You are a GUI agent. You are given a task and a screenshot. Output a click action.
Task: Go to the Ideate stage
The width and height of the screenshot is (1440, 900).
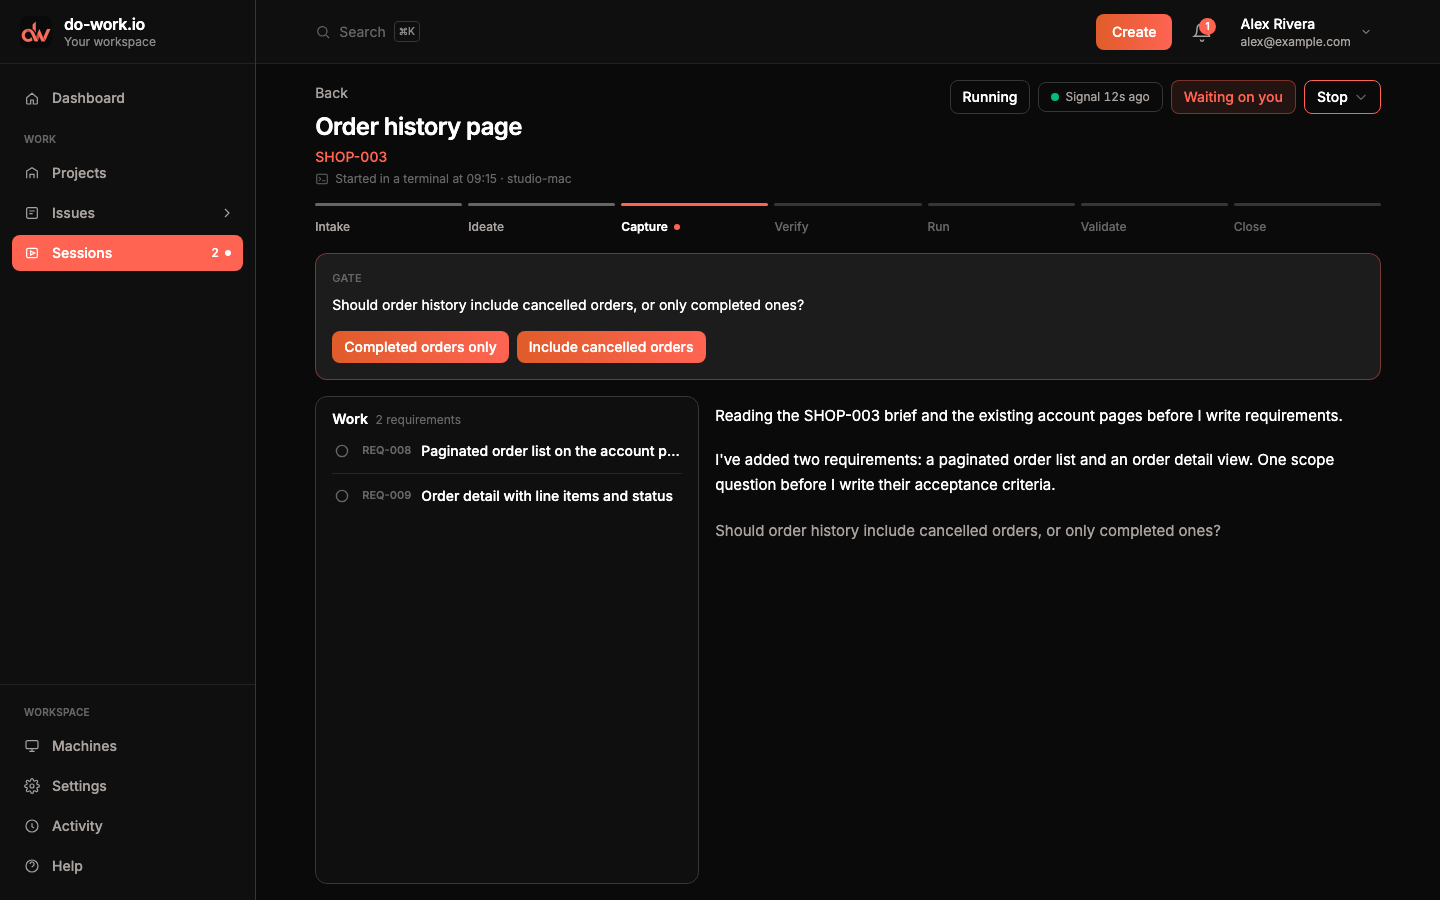coord(541,219)
